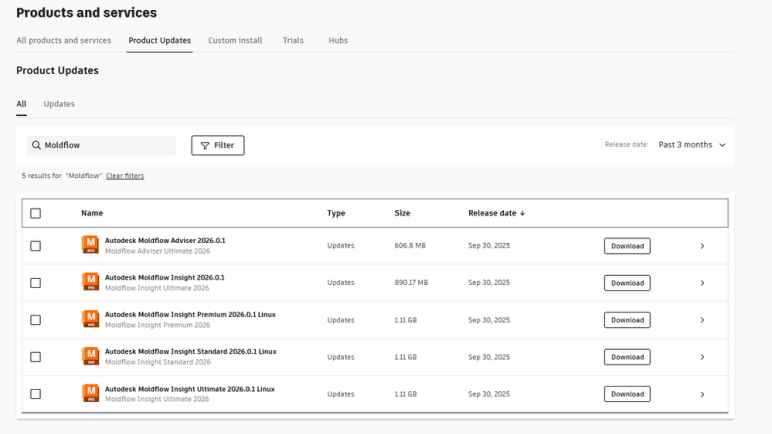Check the Moldflow Adviser 2026.0.1 row checkbox
The height and width of the screenshot is (434, 772).
point(36,246)
